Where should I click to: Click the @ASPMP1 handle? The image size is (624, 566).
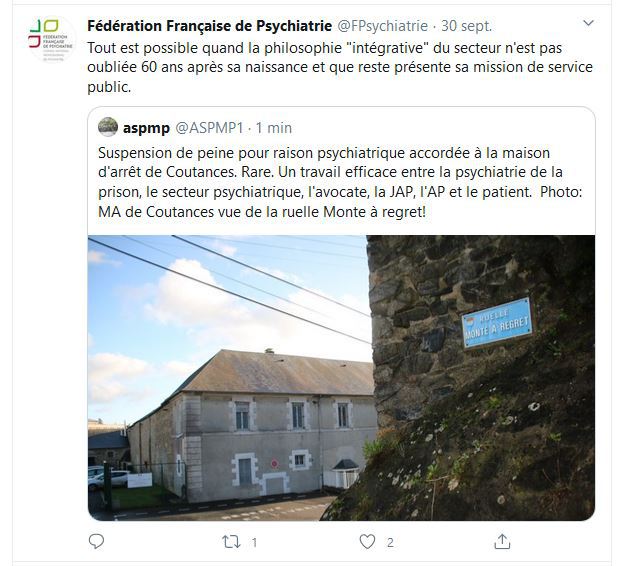[209, 128]
